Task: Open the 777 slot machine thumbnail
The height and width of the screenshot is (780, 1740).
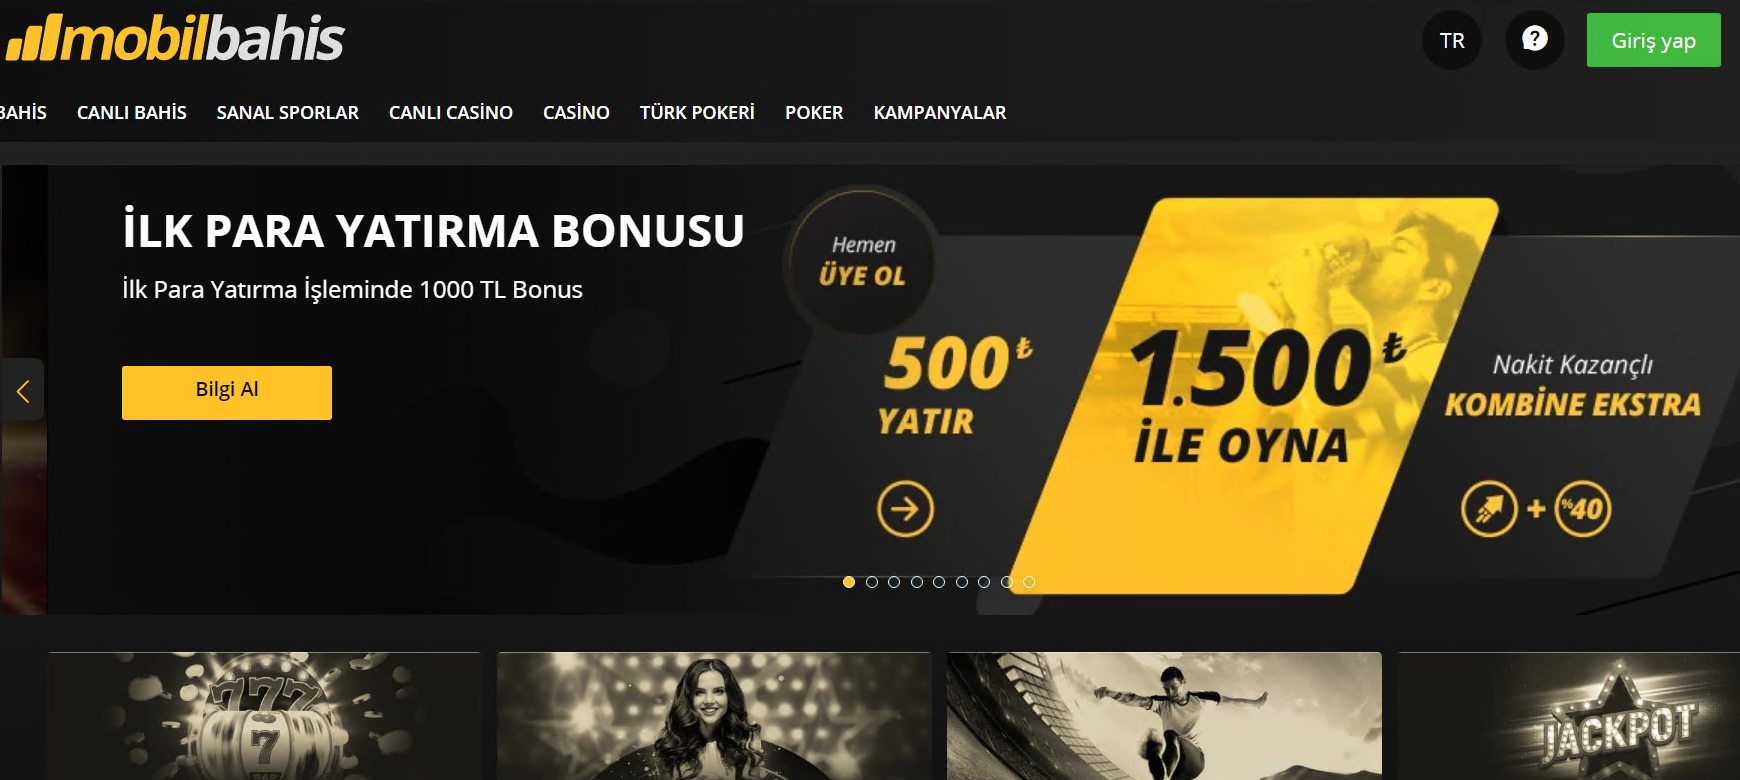Action: click(264, 716)
